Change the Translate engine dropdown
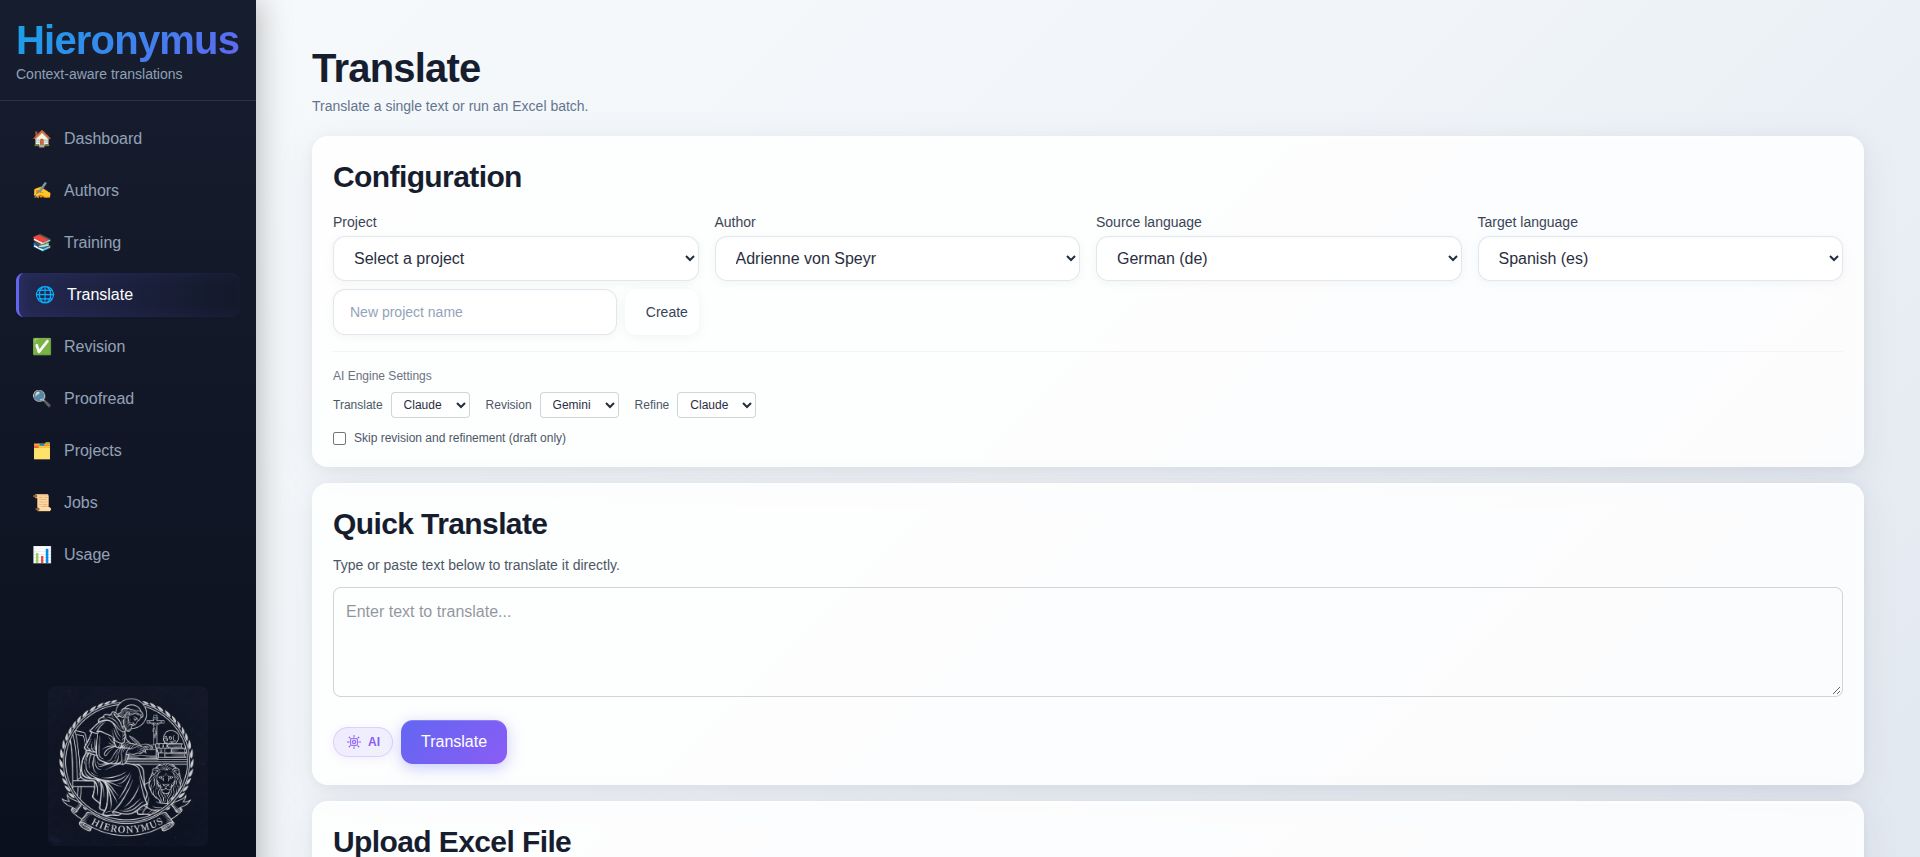Viewport: 1920px width, 857px height. coord(431,405)
